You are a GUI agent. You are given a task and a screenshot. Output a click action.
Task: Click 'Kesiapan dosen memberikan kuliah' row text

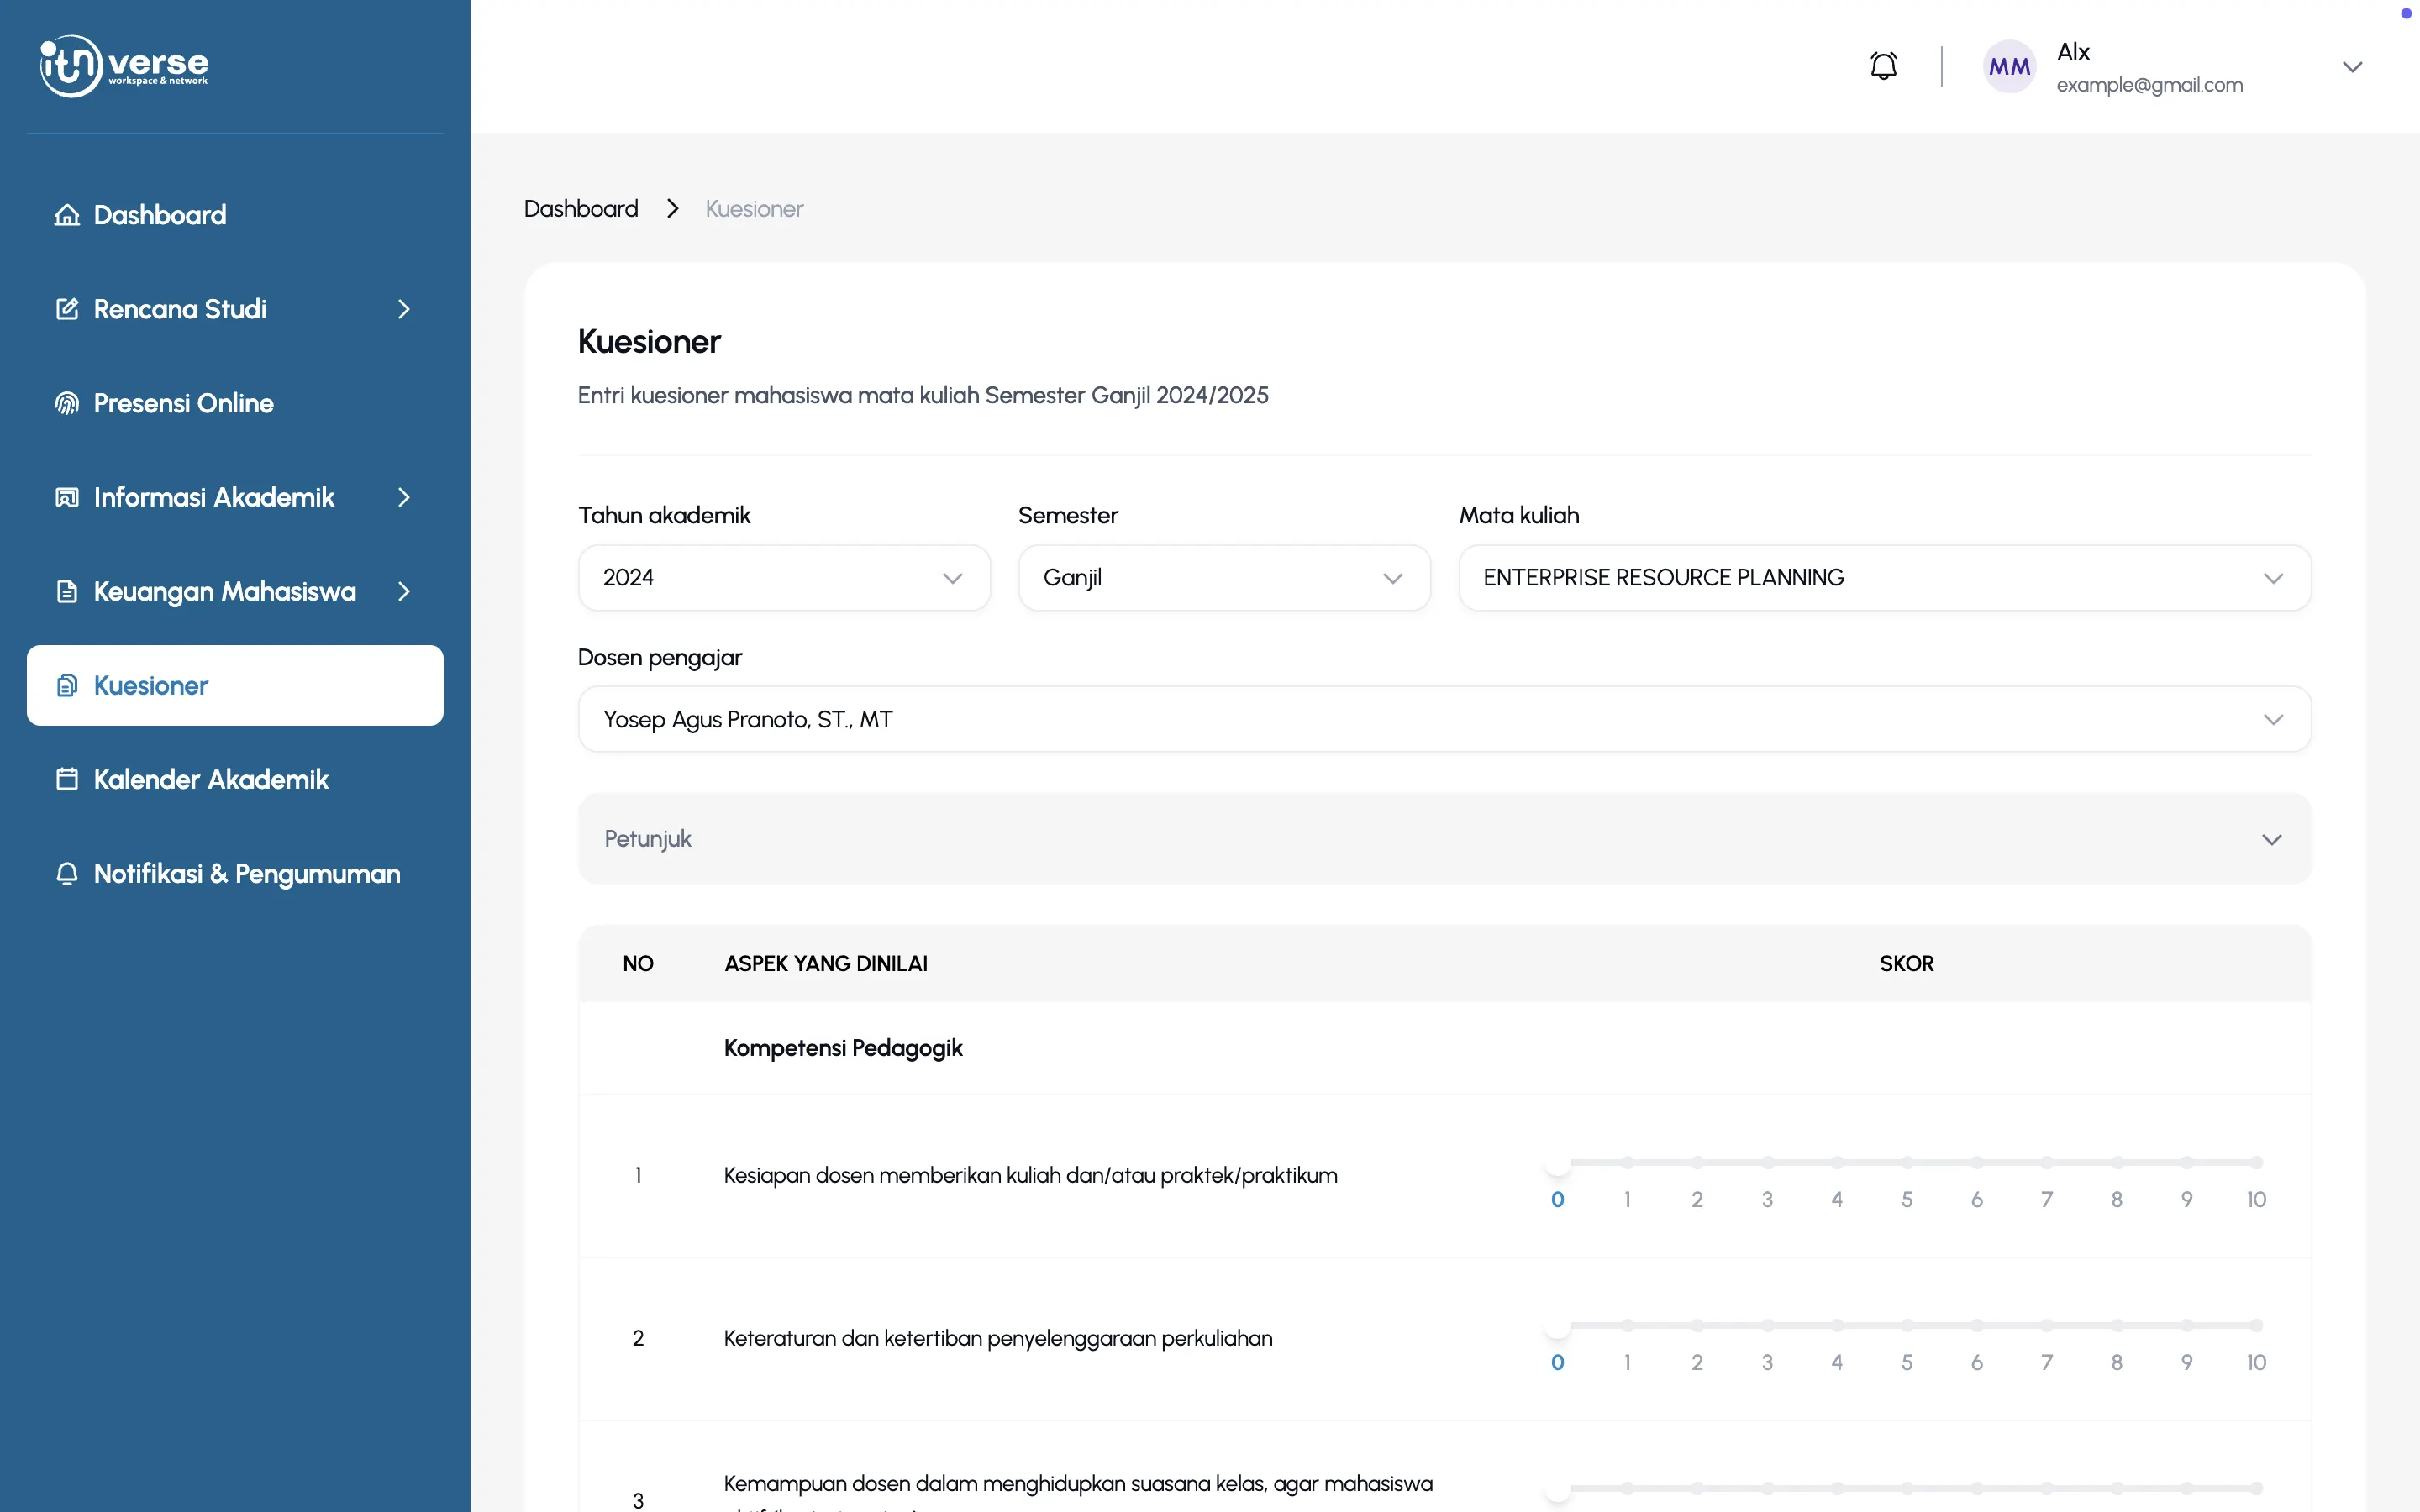tap(1030, 1176)
